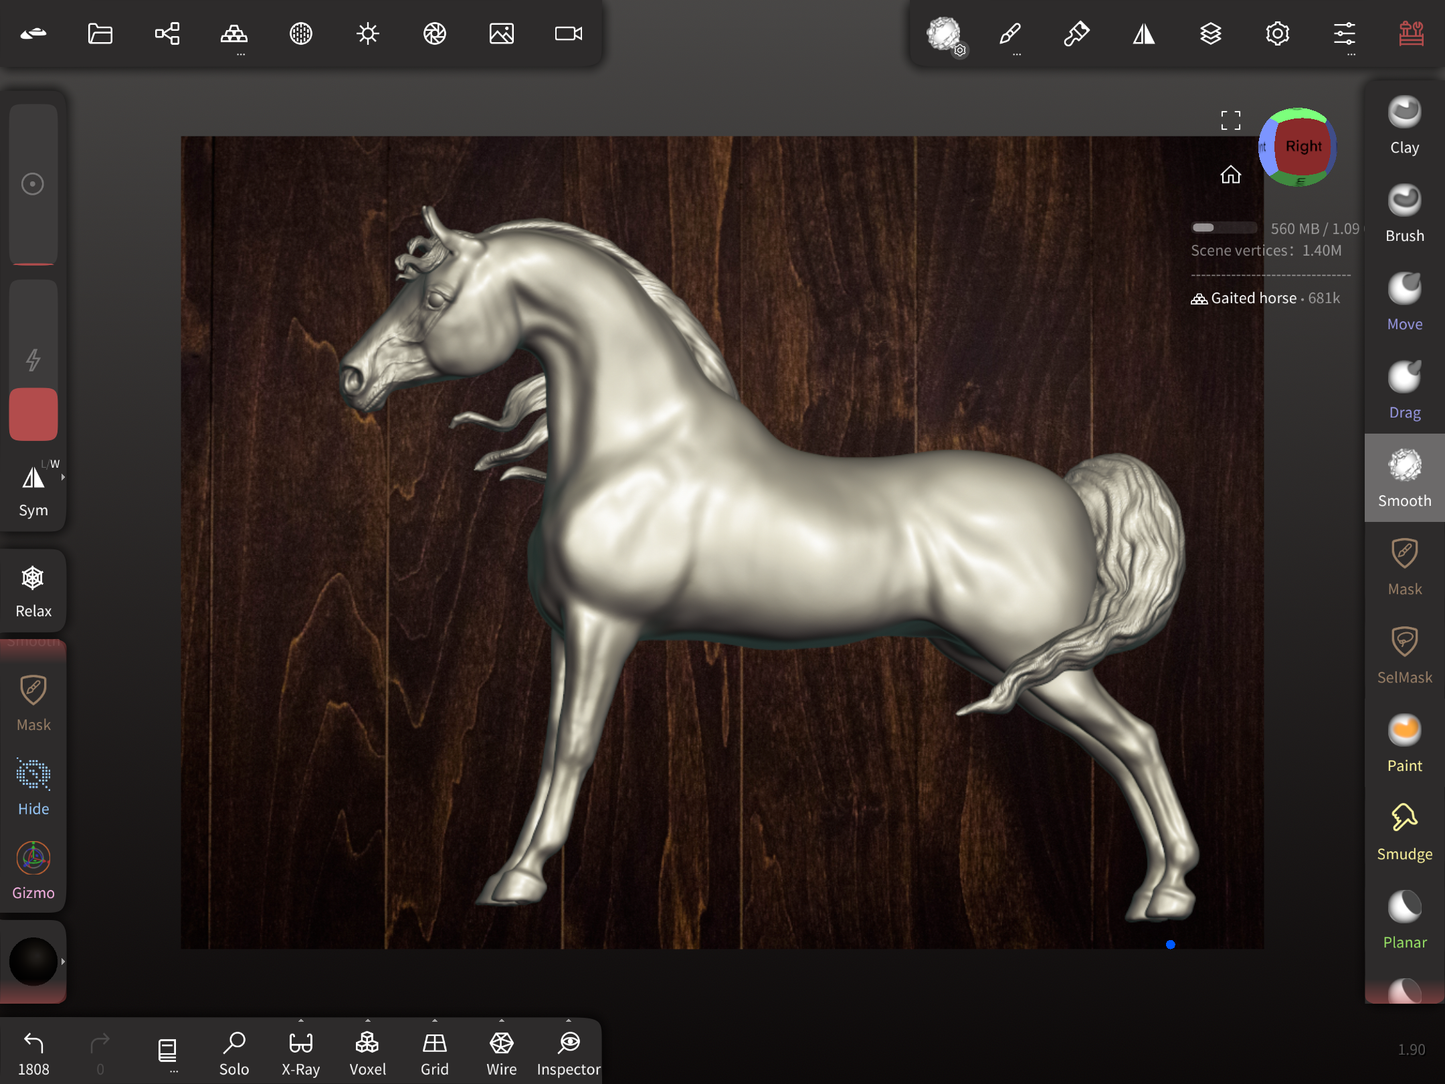The height and width of the screenshot is (1084, 1445).
Task: Expand the material sphere options arrow
Action: tap(63, 962)
